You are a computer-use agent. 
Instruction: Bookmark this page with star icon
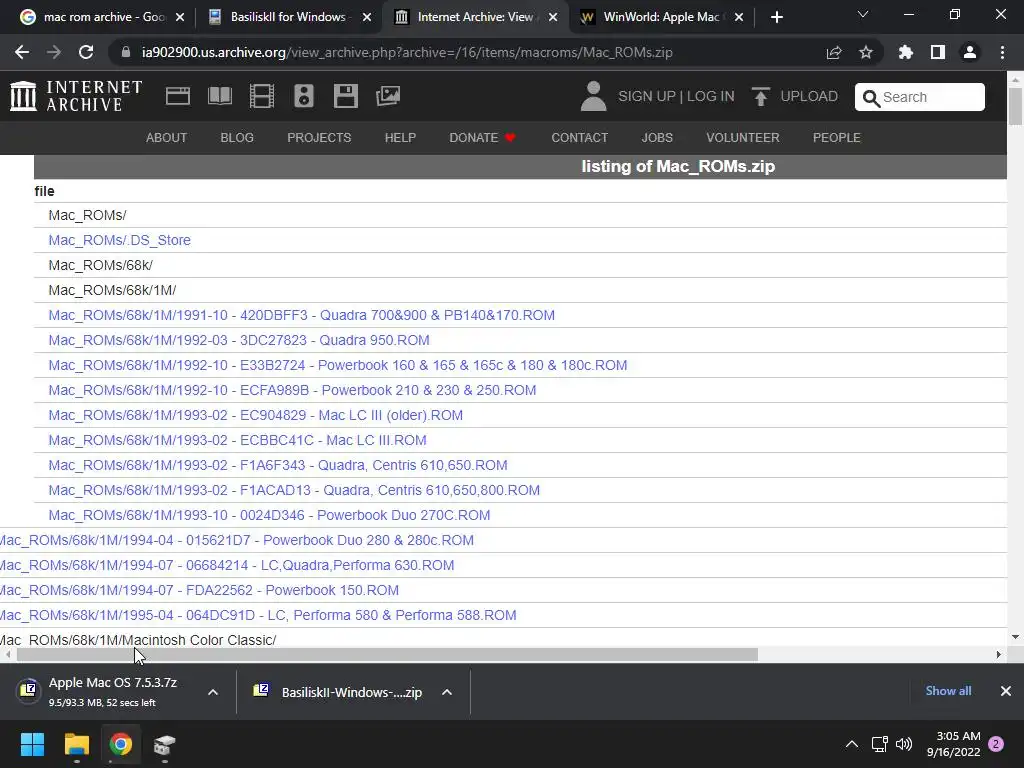[x=866, y=52]
